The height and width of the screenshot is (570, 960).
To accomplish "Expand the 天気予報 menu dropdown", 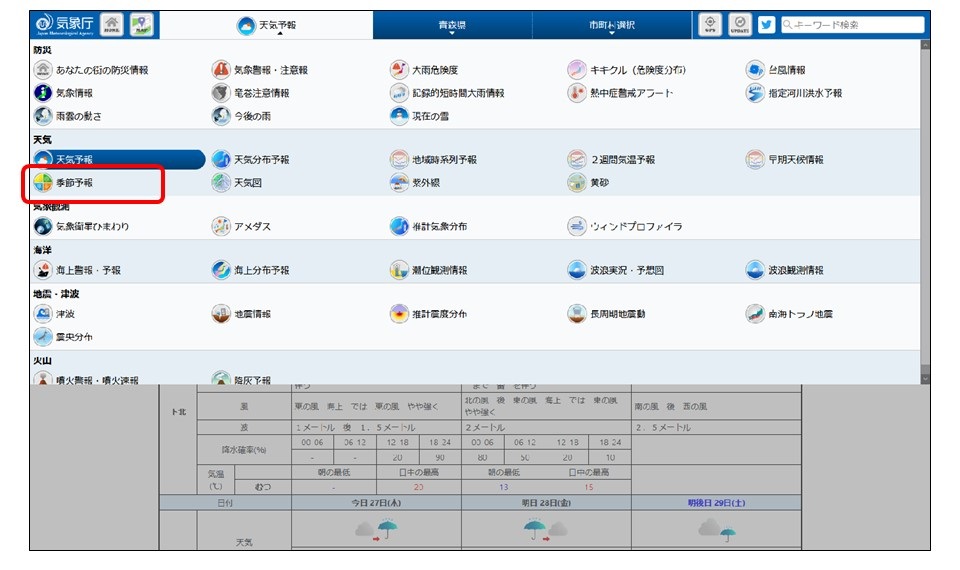I will click(266, 25).
